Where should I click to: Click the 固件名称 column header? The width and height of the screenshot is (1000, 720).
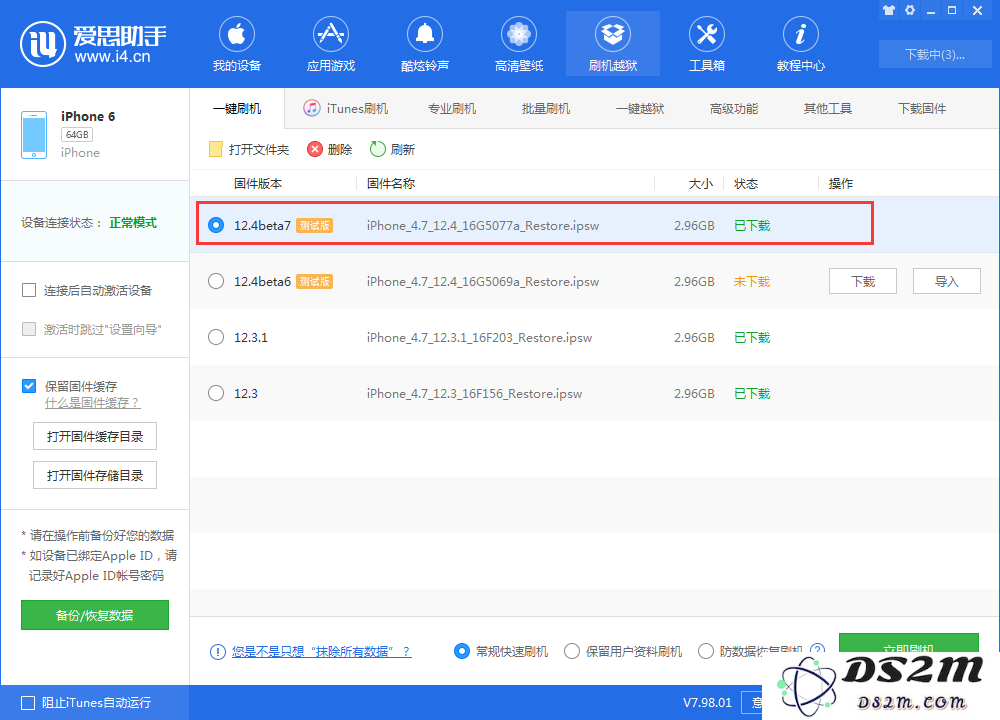[391, 184]
